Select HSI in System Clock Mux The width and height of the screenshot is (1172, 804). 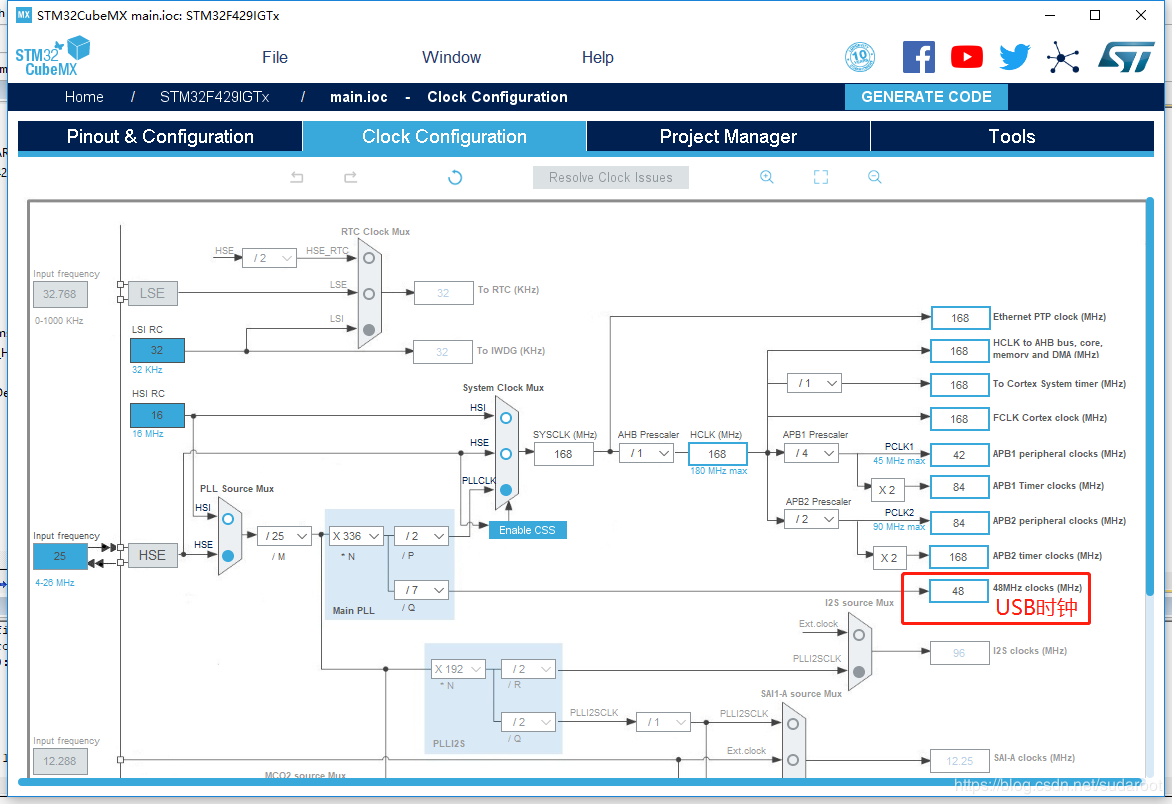[x=506, y=418]
